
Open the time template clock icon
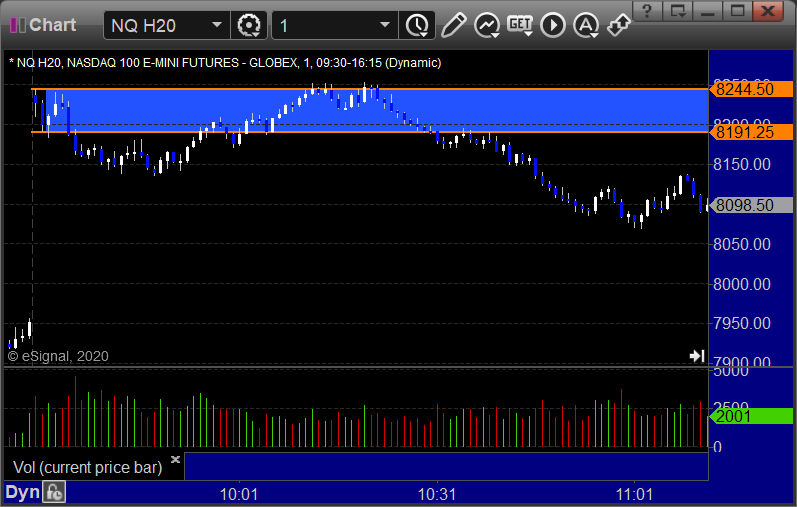(417, 25)
